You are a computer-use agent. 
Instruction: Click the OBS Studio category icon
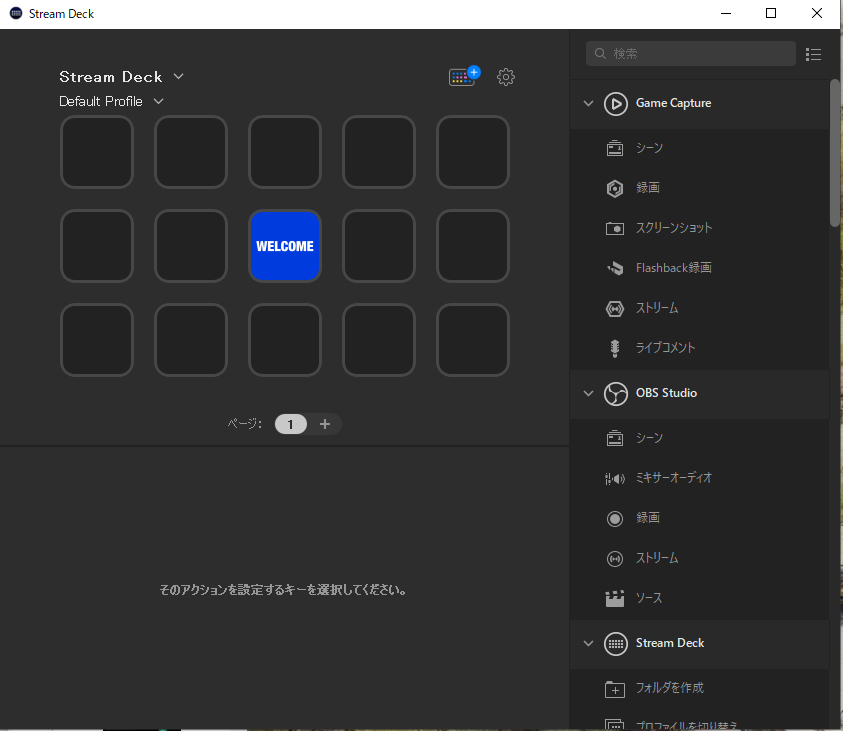tap(616, 393)
